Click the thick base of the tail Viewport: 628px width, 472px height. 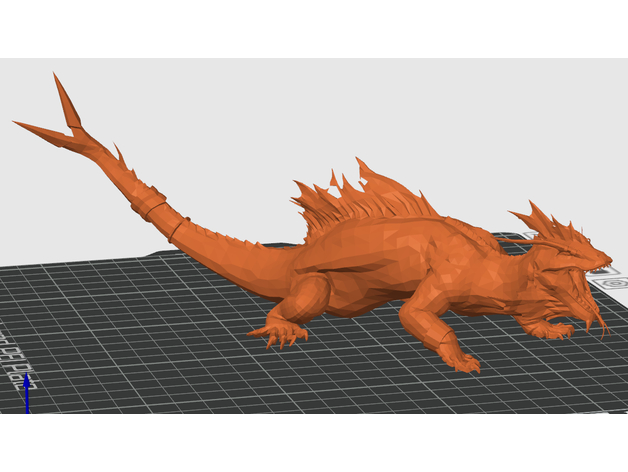[230, 255]
